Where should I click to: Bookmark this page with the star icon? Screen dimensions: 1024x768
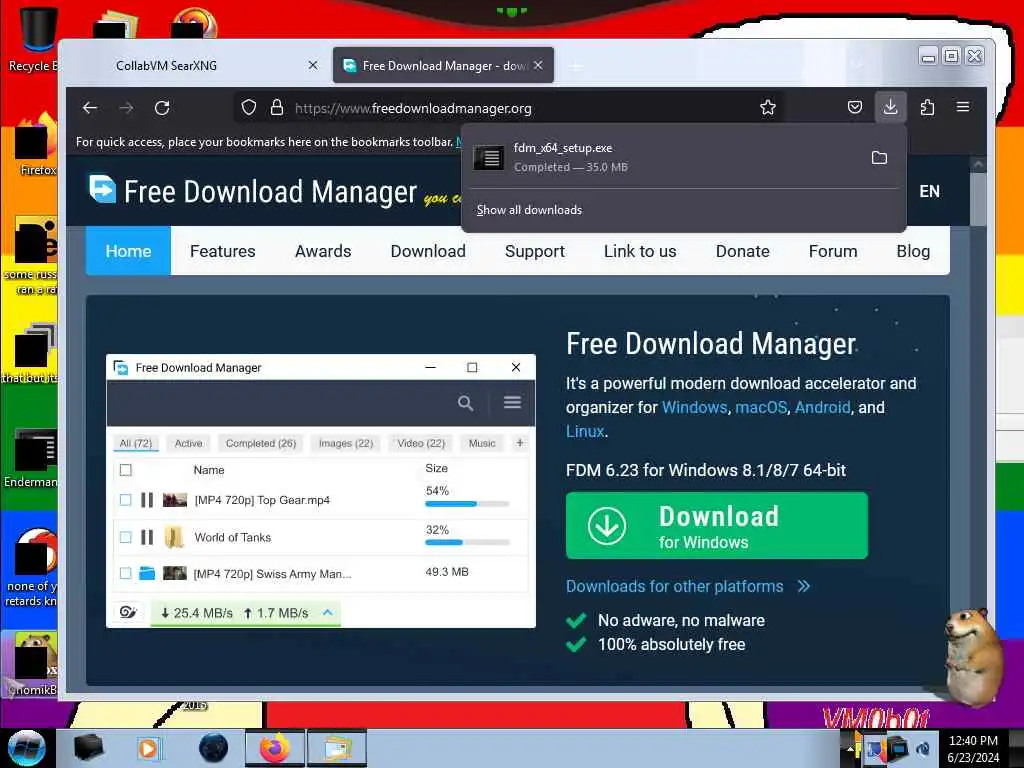(x=768, y=108)
